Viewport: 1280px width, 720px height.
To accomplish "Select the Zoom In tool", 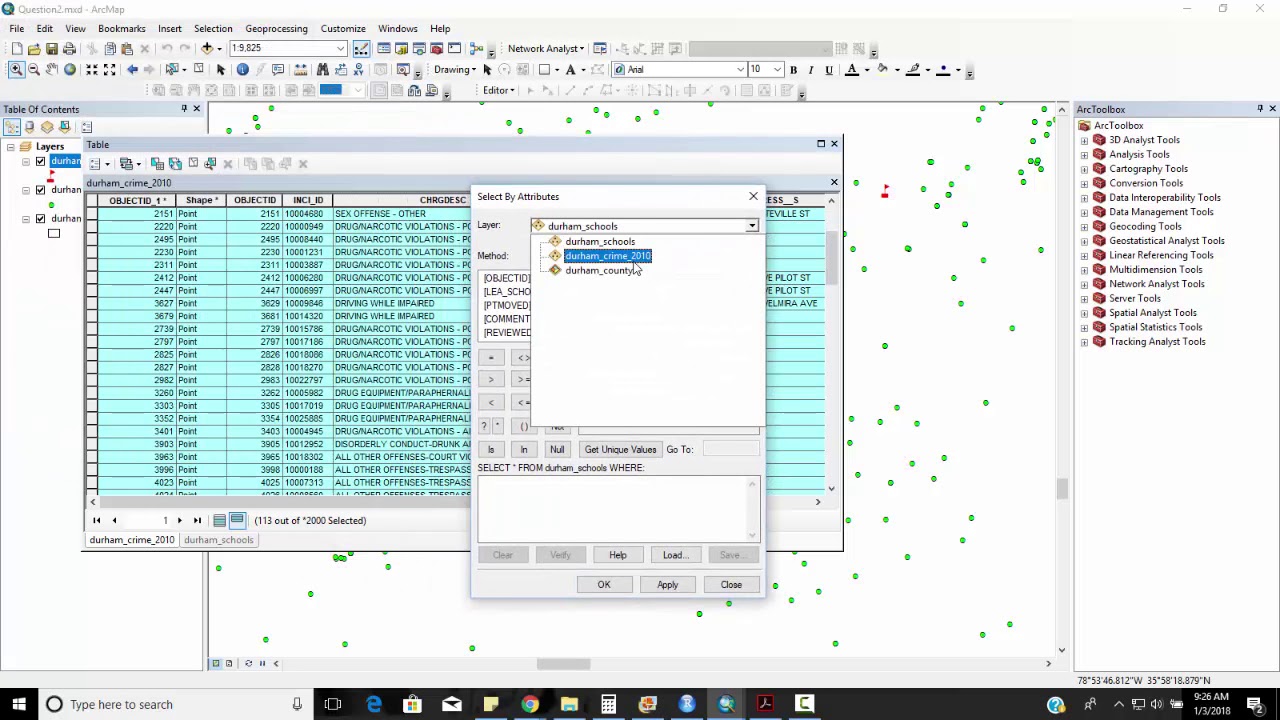I will pos(16,69).
